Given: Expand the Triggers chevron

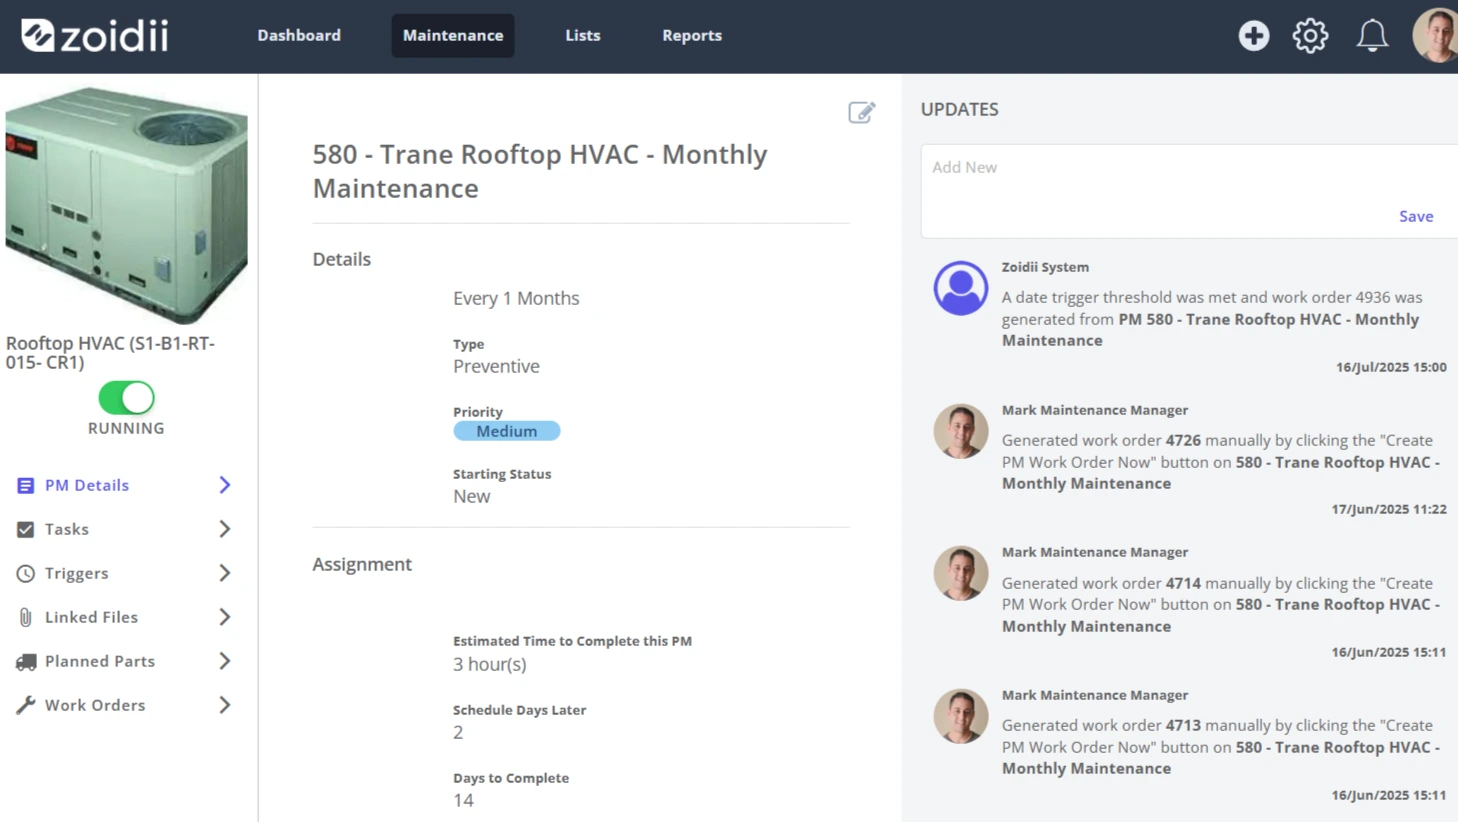Looking at the screenshot, I should [225, 573].
